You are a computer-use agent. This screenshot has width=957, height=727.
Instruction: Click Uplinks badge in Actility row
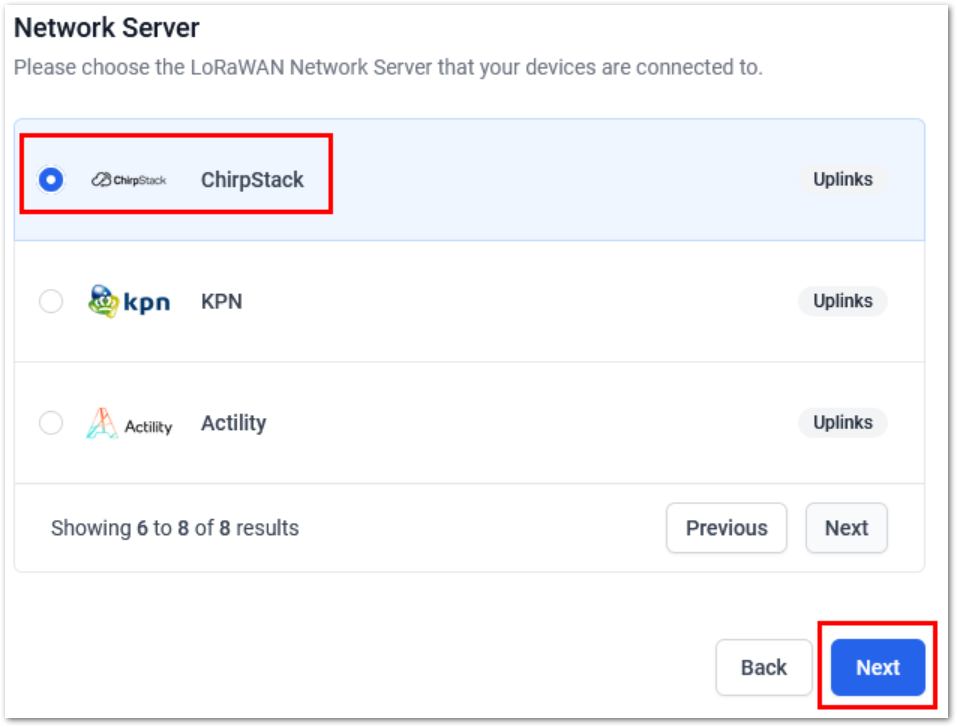(x=842, y=423)
